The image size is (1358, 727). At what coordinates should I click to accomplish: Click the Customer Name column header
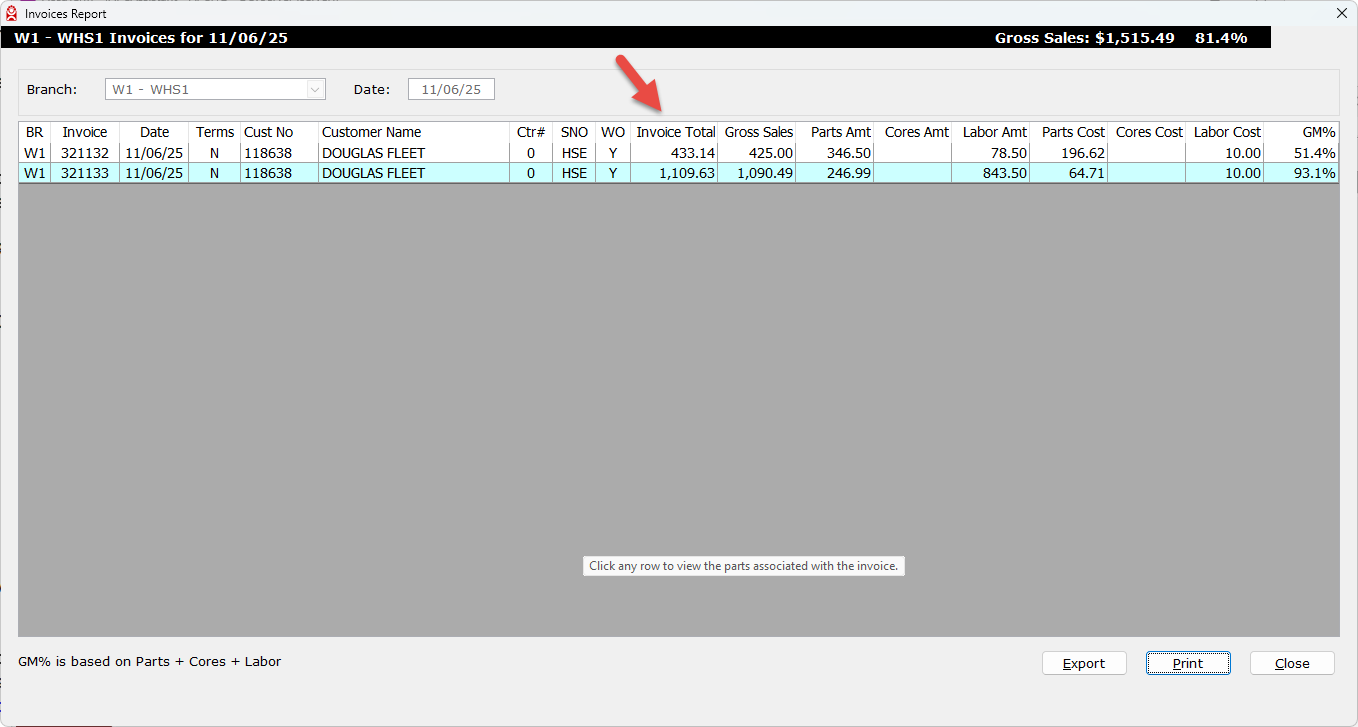point(371,132)
